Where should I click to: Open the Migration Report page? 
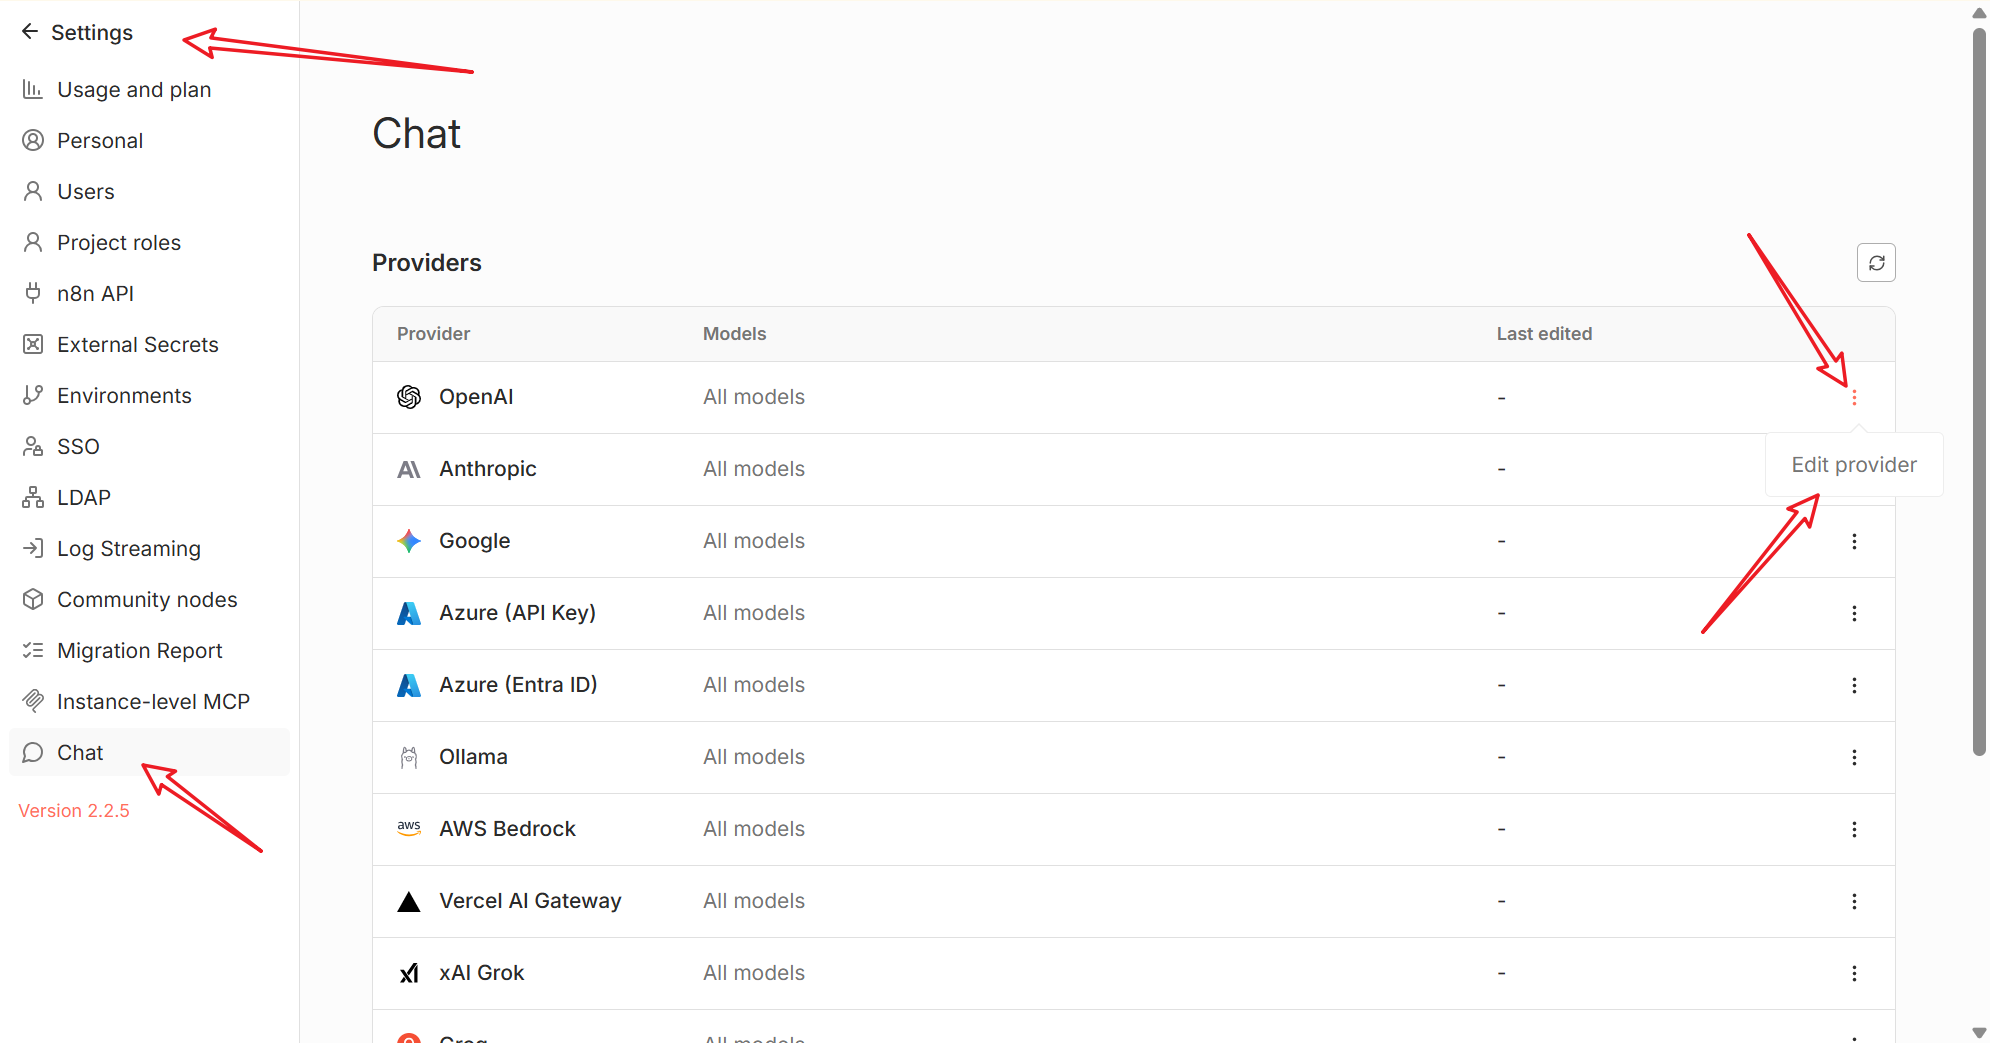[x=149, y=651]
